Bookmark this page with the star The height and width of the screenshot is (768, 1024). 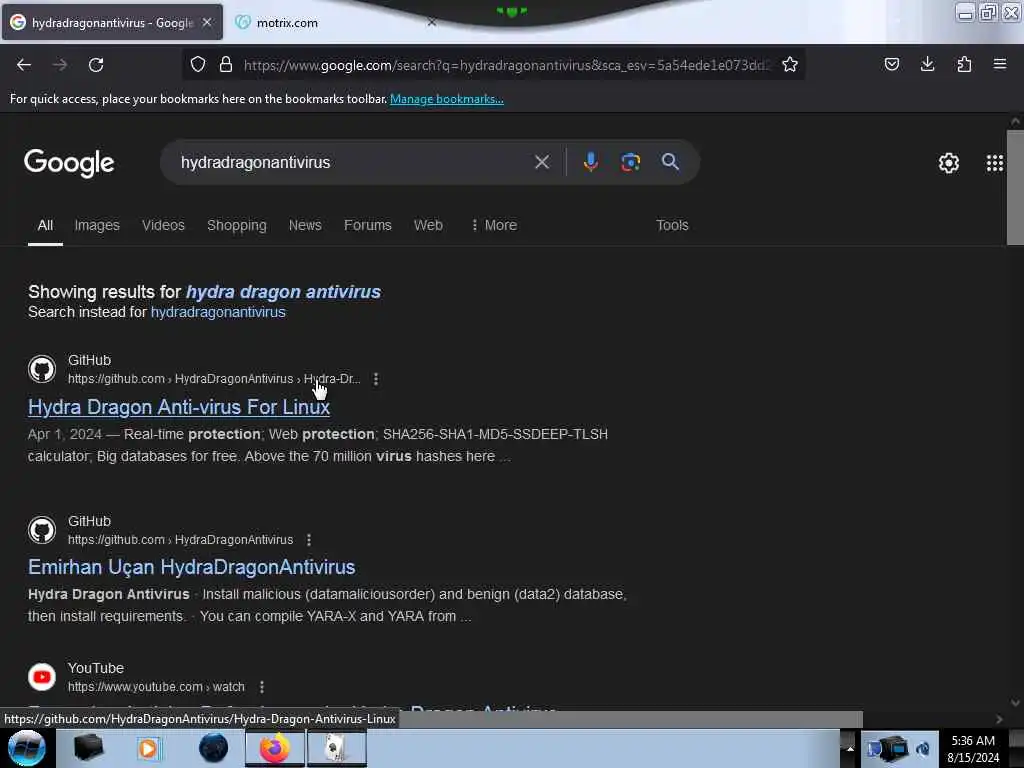[790, 64]
